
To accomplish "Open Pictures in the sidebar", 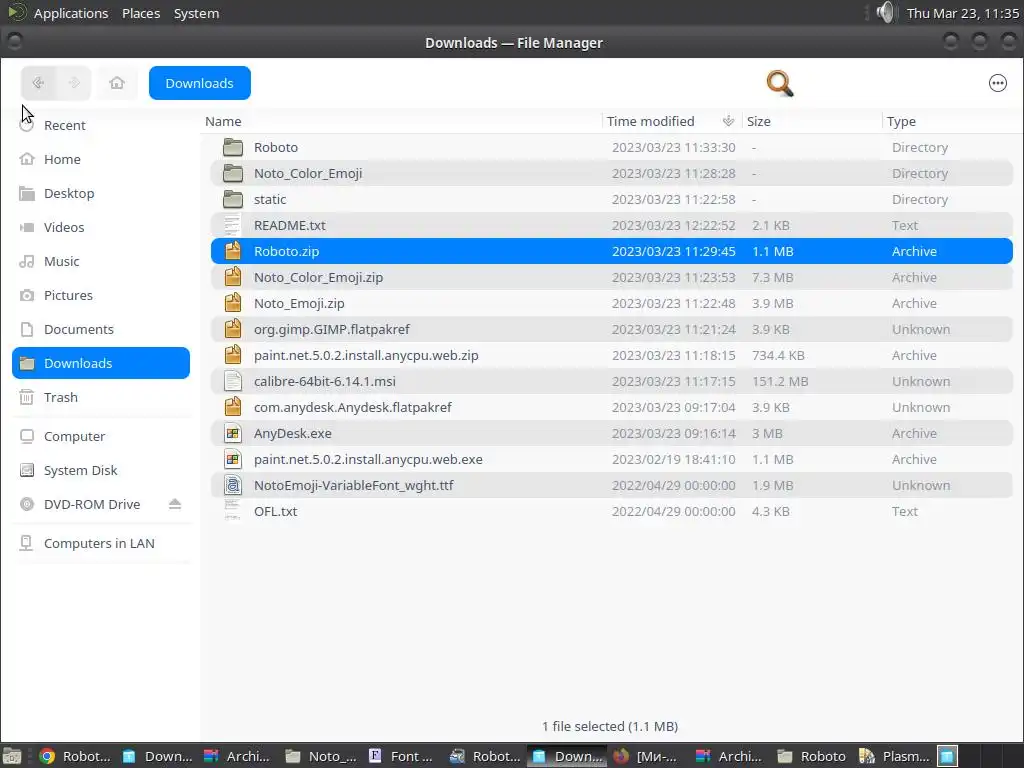I will tap(101, 295).
